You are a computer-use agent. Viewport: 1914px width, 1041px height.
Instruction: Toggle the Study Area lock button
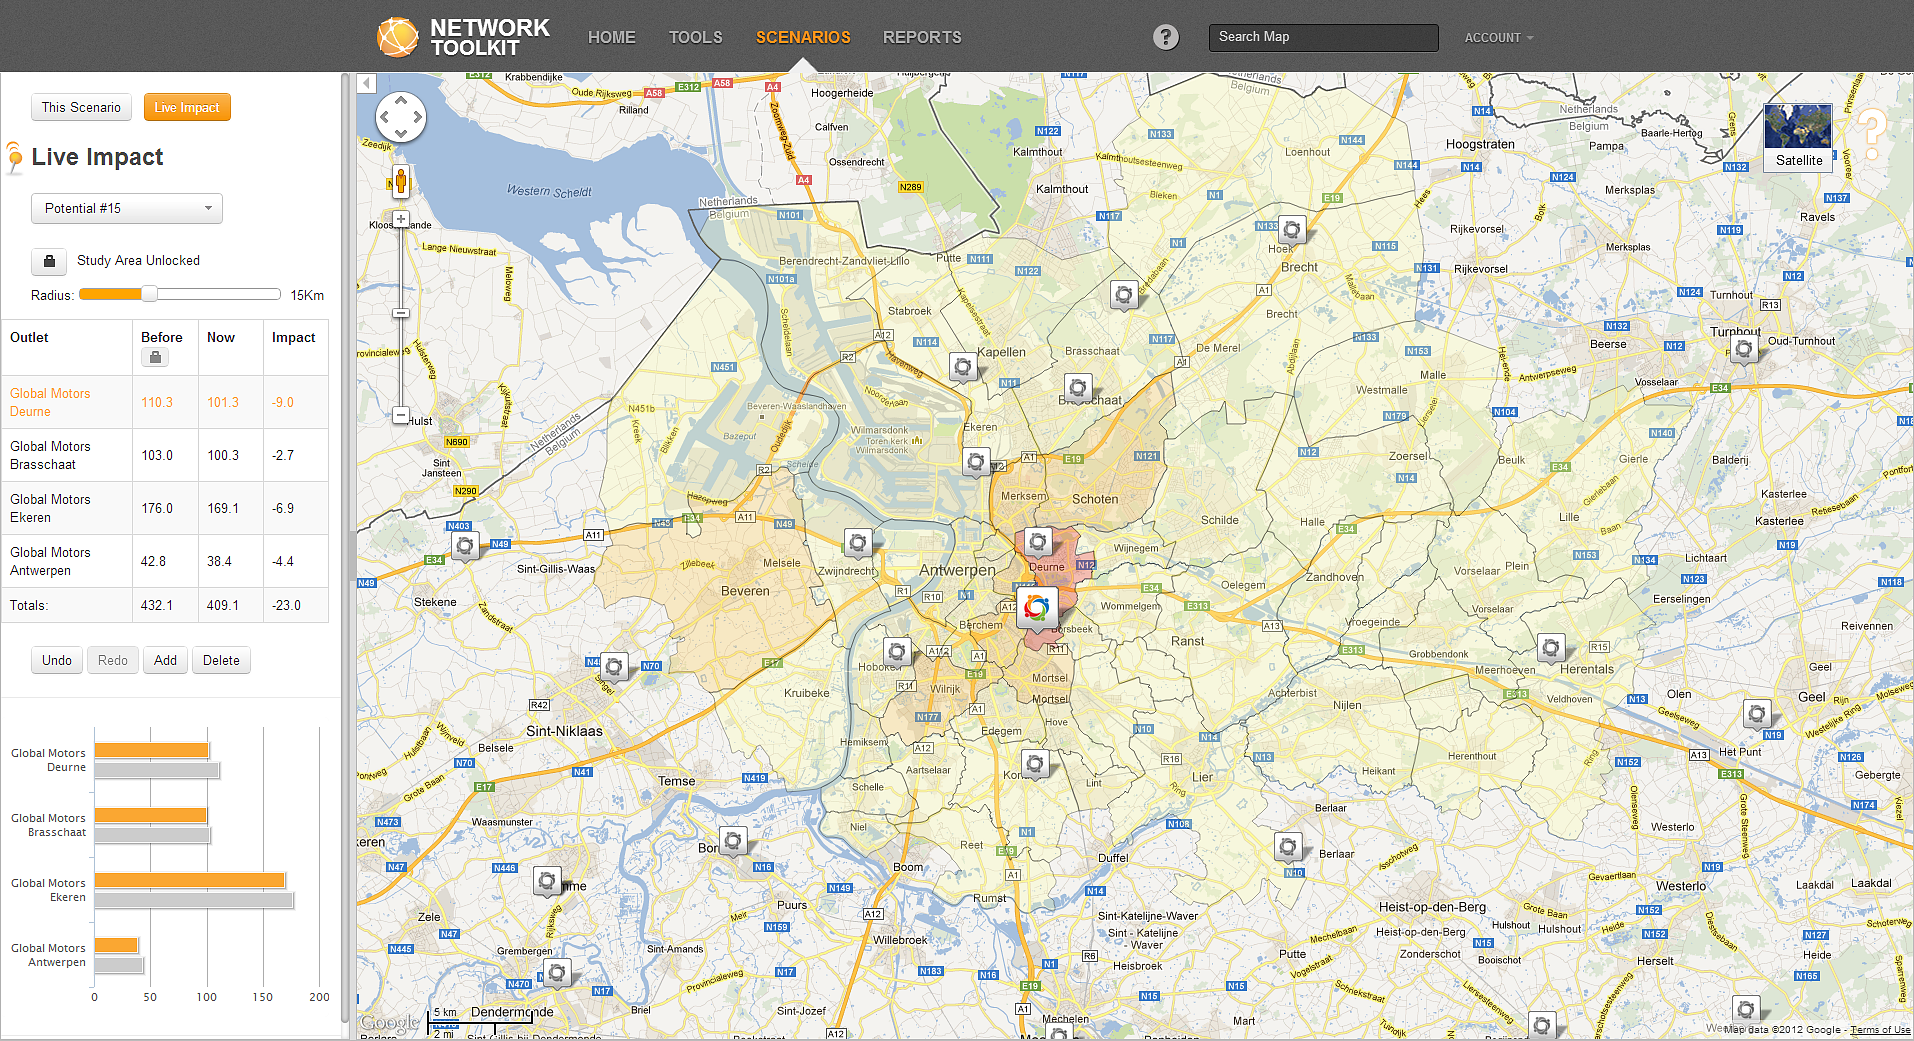49,261
